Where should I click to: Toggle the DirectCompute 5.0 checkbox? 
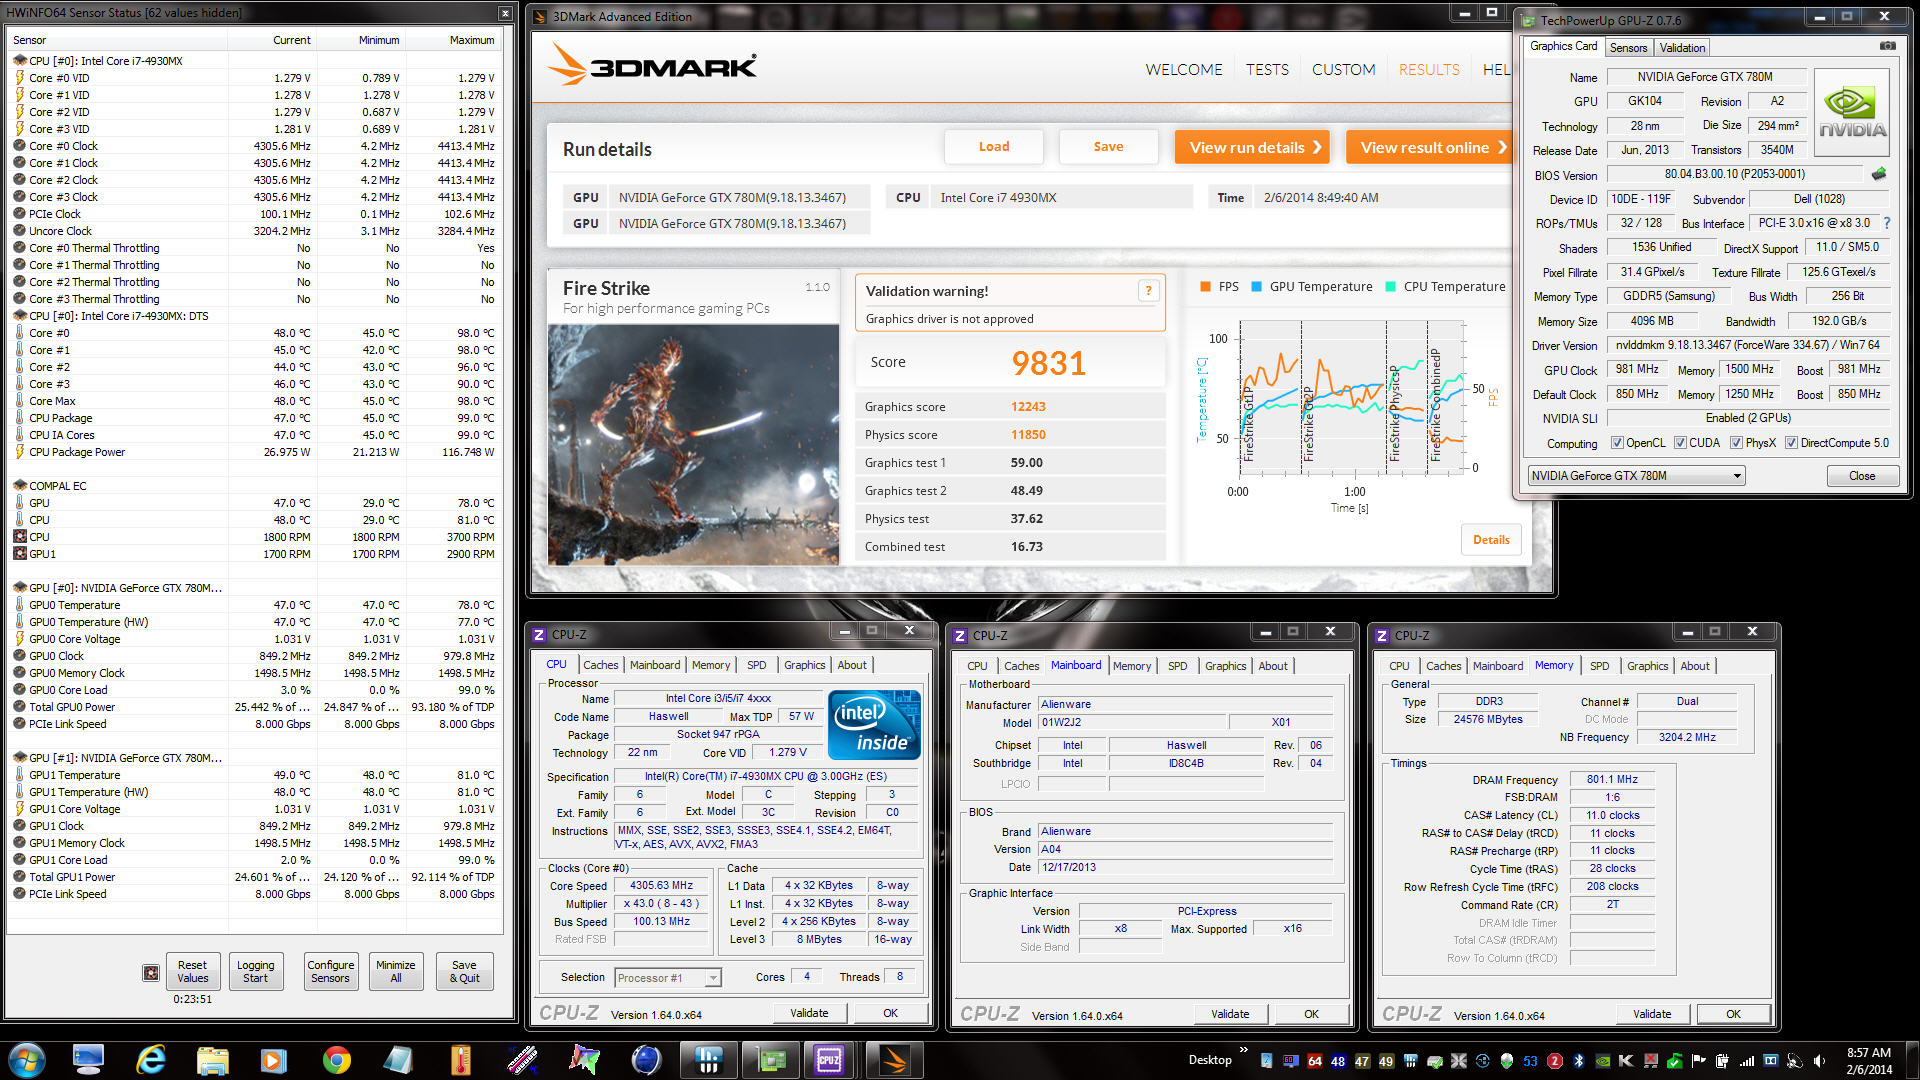[x=1792, y=443]
